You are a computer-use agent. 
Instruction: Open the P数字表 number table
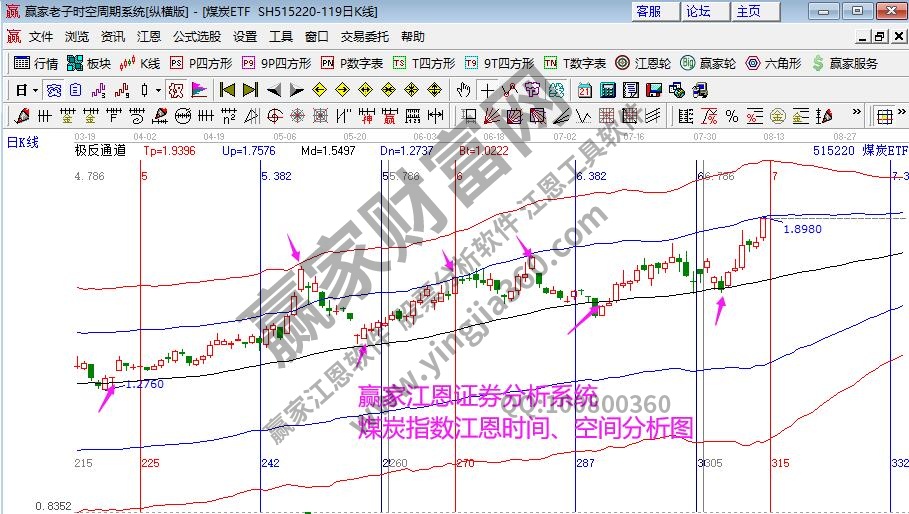[x=351, y=63]
